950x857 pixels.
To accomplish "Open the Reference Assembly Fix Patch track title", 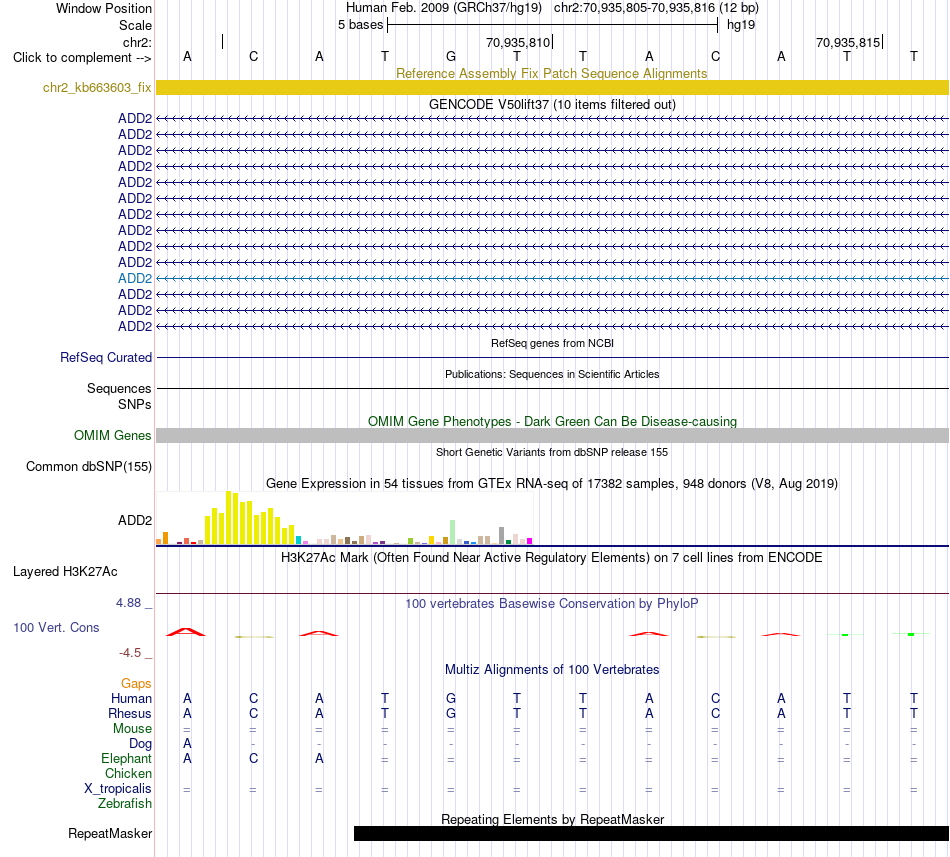I will pyautogui.click(x=551, y=73).
